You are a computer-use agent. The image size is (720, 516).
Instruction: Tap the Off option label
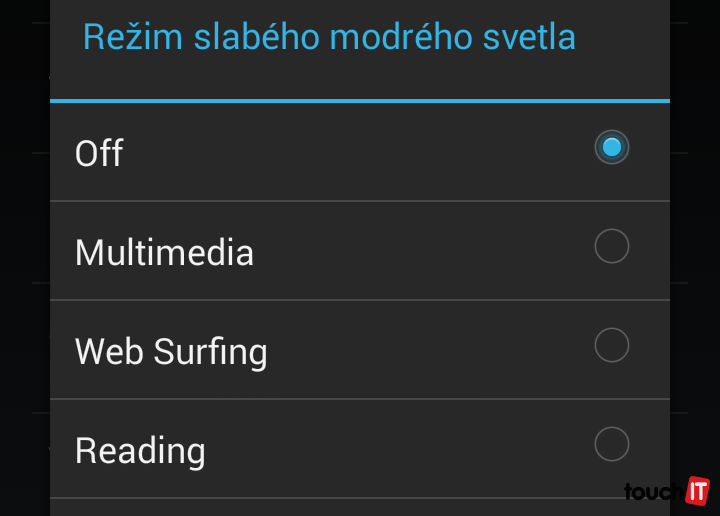[99, 154]
